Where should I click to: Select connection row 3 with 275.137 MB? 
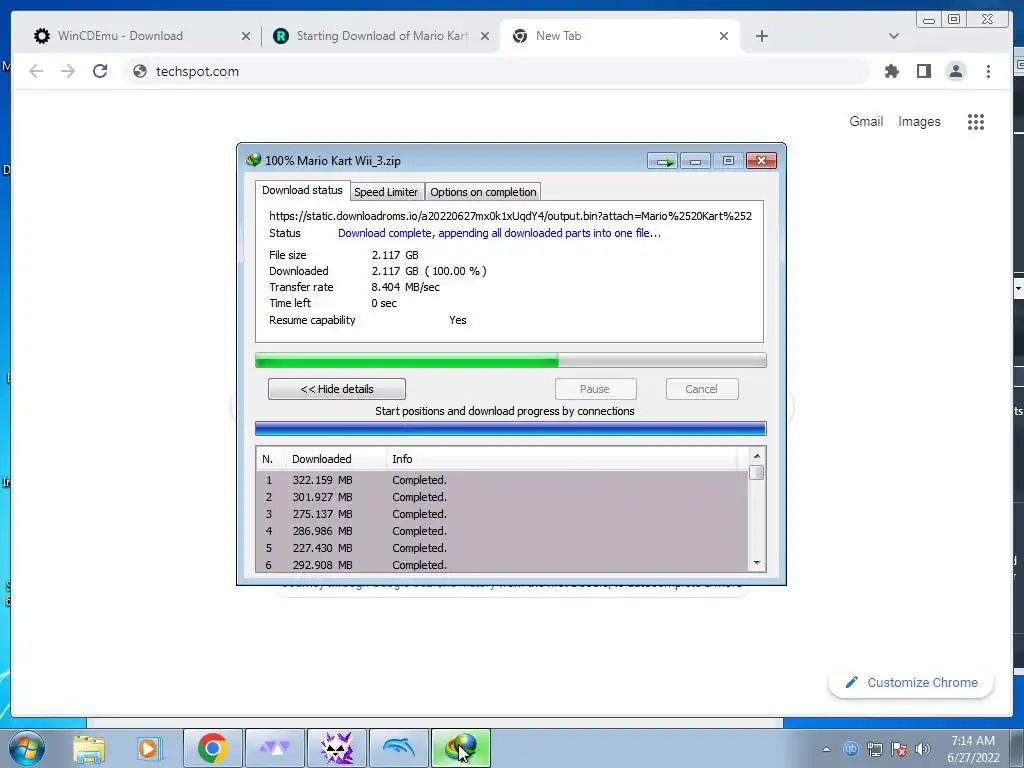coord(502,514)
